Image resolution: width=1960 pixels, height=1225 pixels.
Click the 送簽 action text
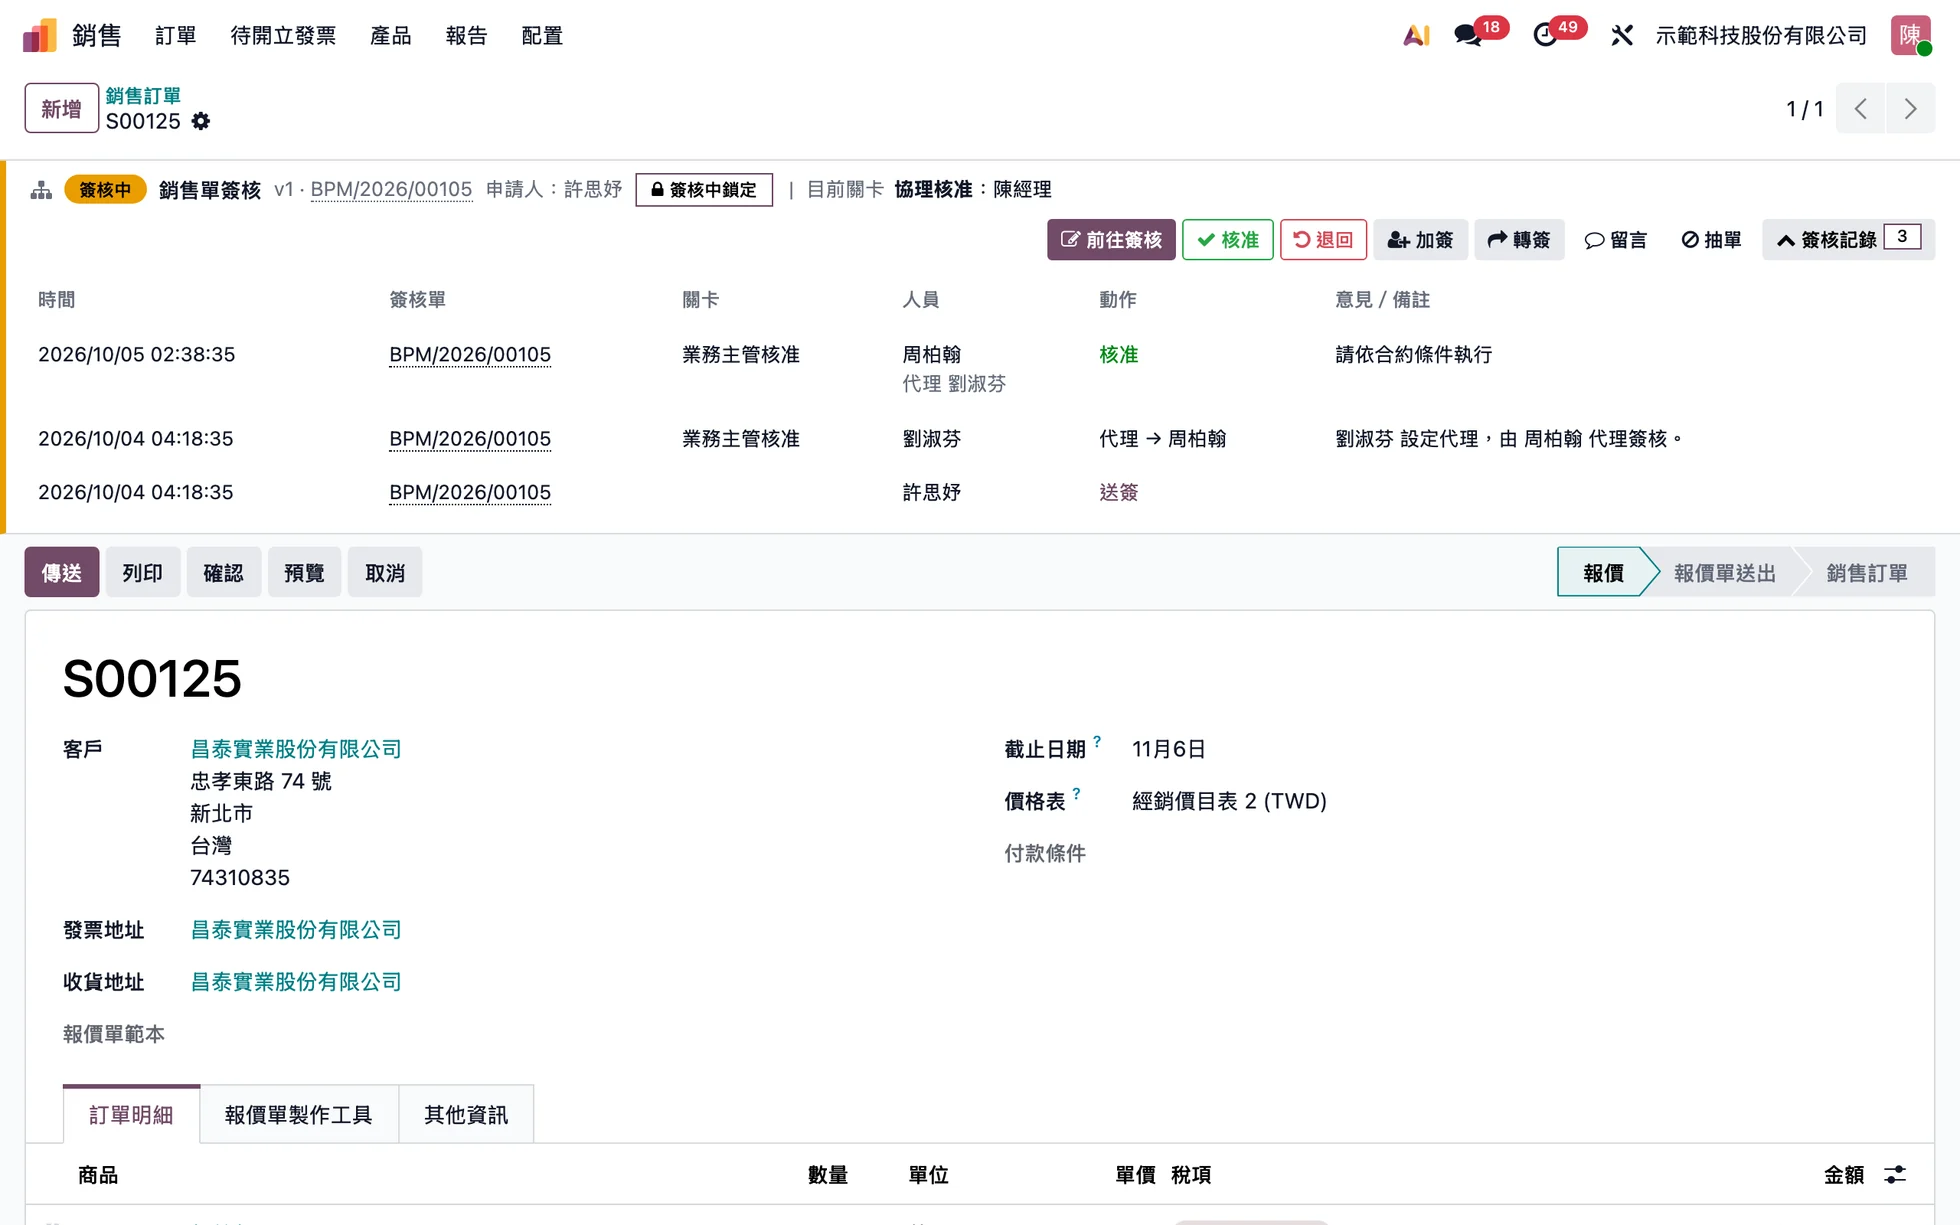[x=1118, y=493]
